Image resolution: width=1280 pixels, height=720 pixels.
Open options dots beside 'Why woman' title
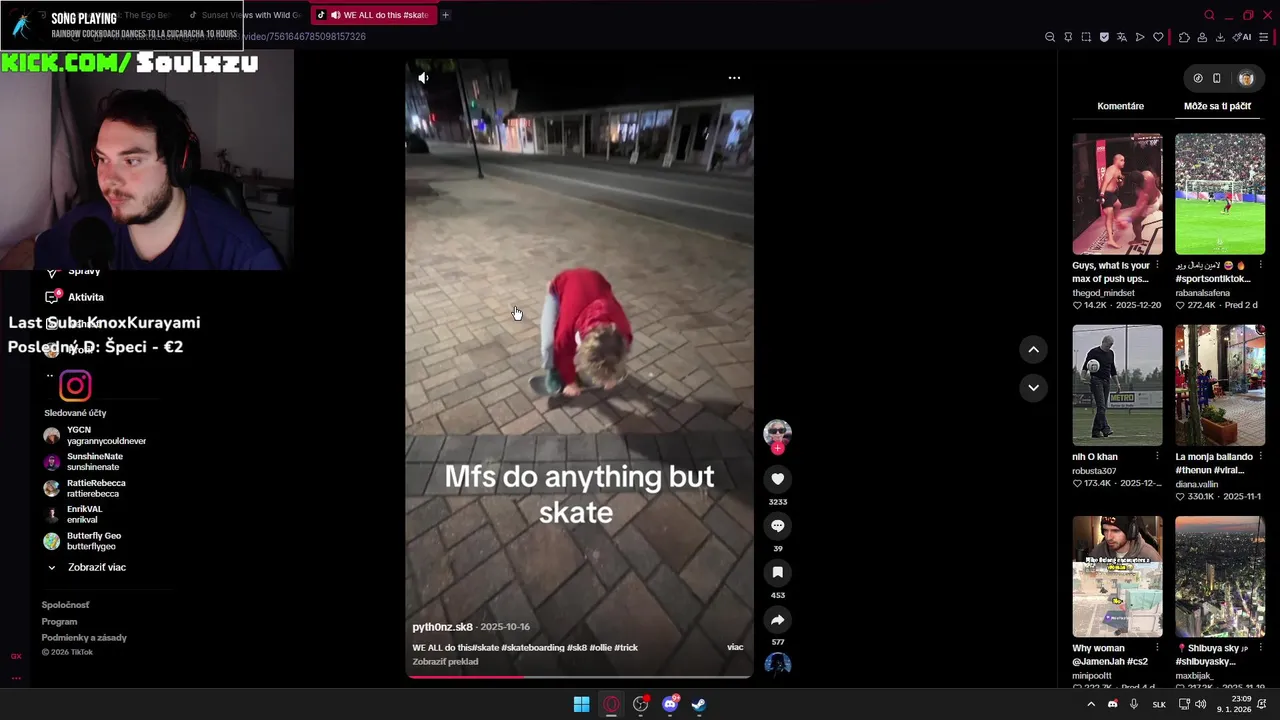pyautogui.click(x=1158, y=648)
